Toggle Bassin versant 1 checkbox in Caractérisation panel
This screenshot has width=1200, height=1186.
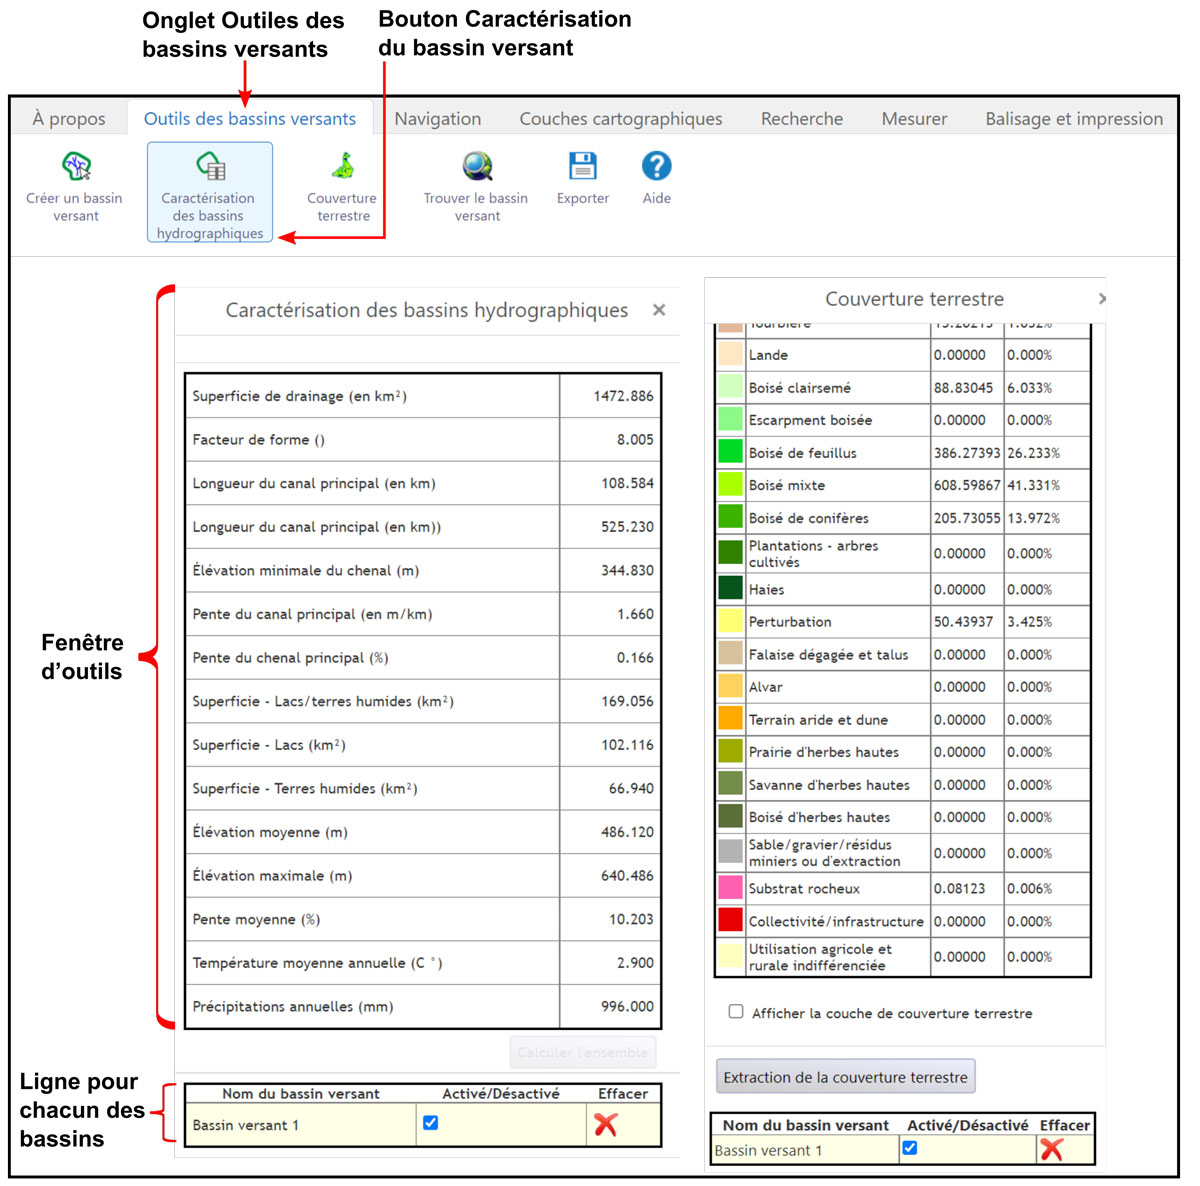tap(431, 1123)
